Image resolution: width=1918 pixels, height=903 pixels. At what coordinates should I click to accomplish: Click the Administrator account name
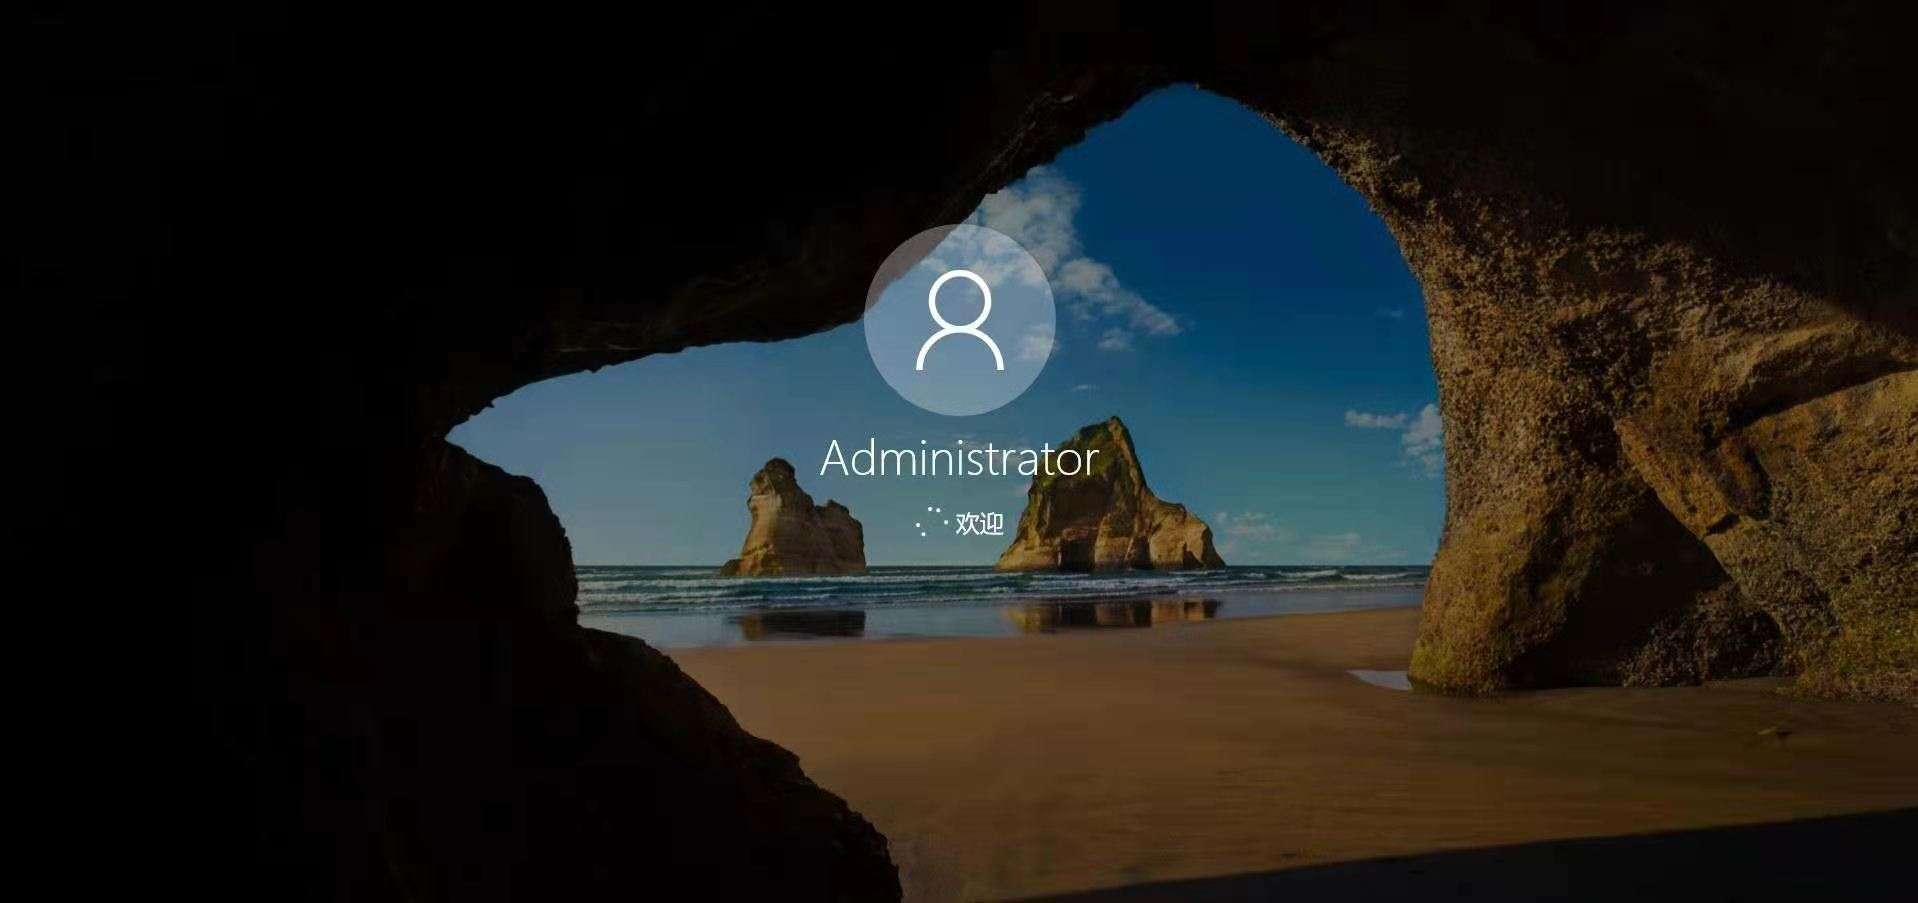tap(959, 459)
